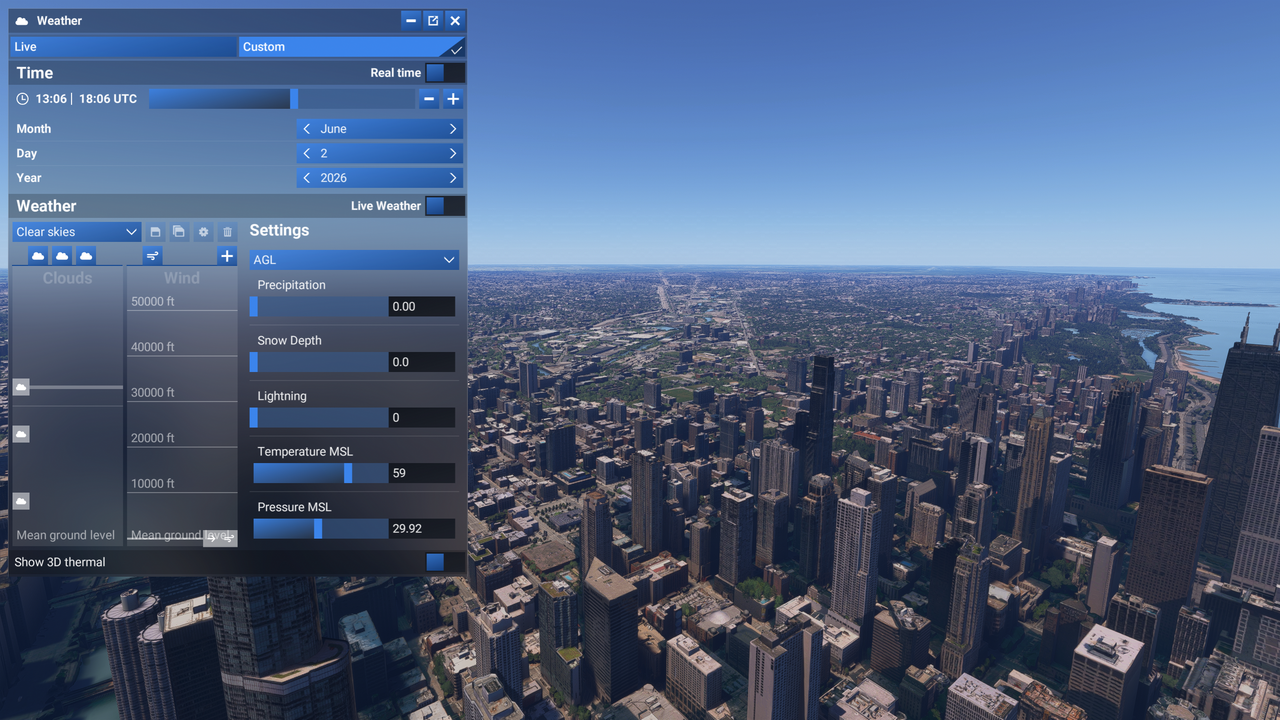The image size is (1280, 720).
Task: Duplicate the weather preset
Action: click(179, 232)
